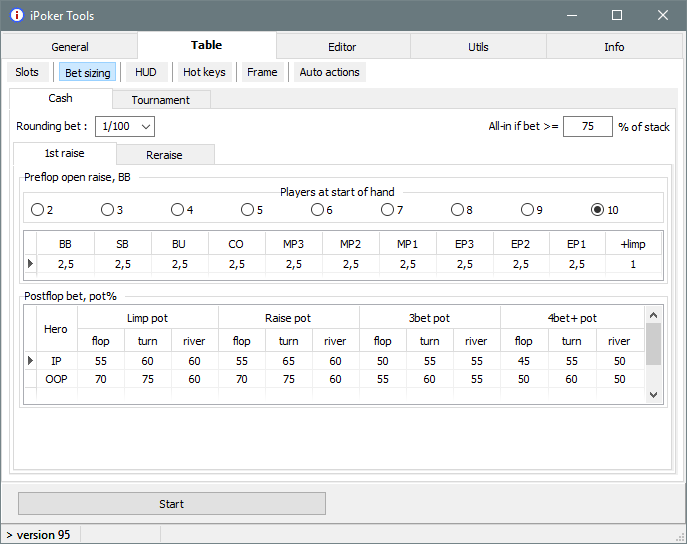687x544 pixels.
Task: Open the Utils tab
Action: pos(478,47)
